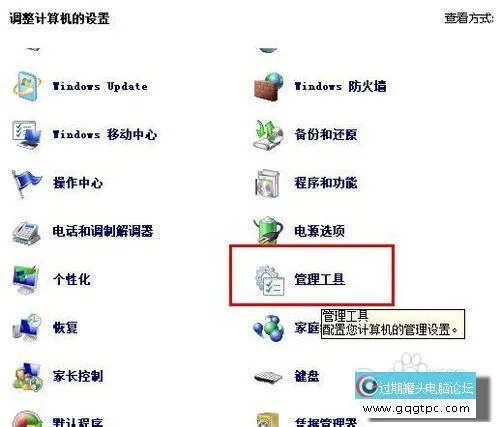Viewport: 500px width, 427px height.
Task: Open the 查看方式 view mode selector
Action: point(469,18)
